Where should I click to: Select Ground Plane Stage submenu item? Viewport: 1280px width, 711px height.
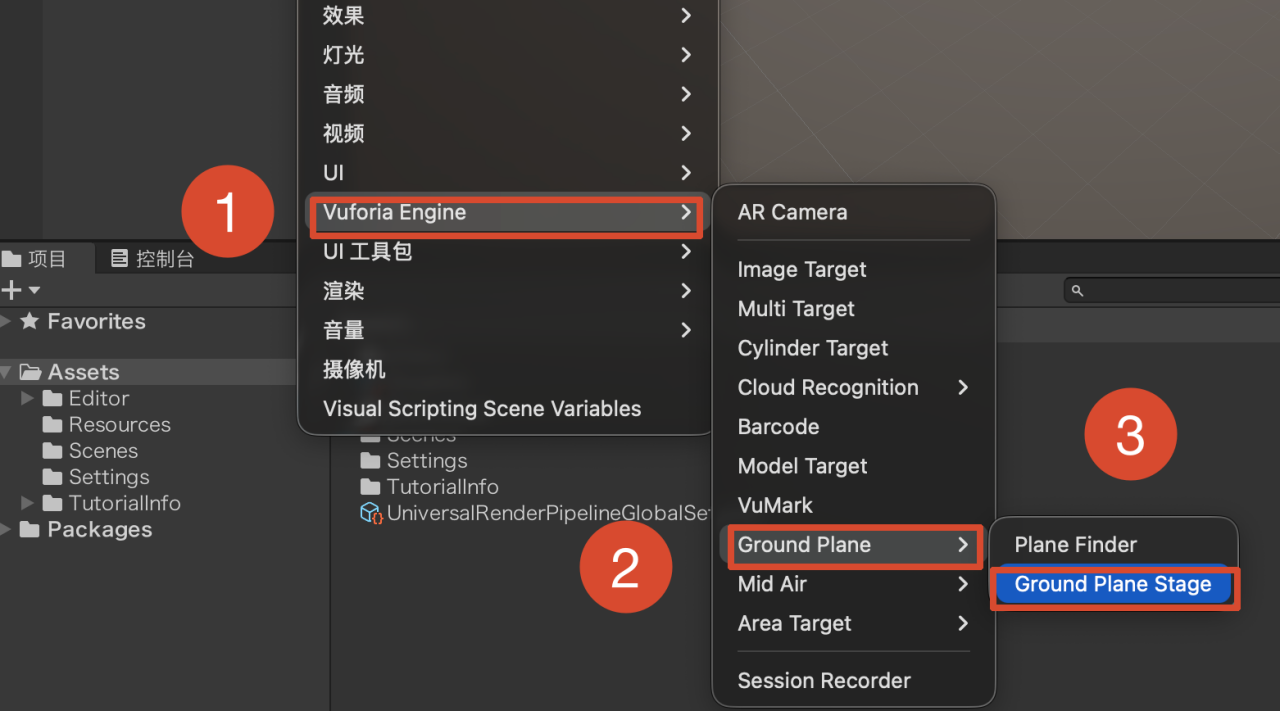click(1113, 585)
